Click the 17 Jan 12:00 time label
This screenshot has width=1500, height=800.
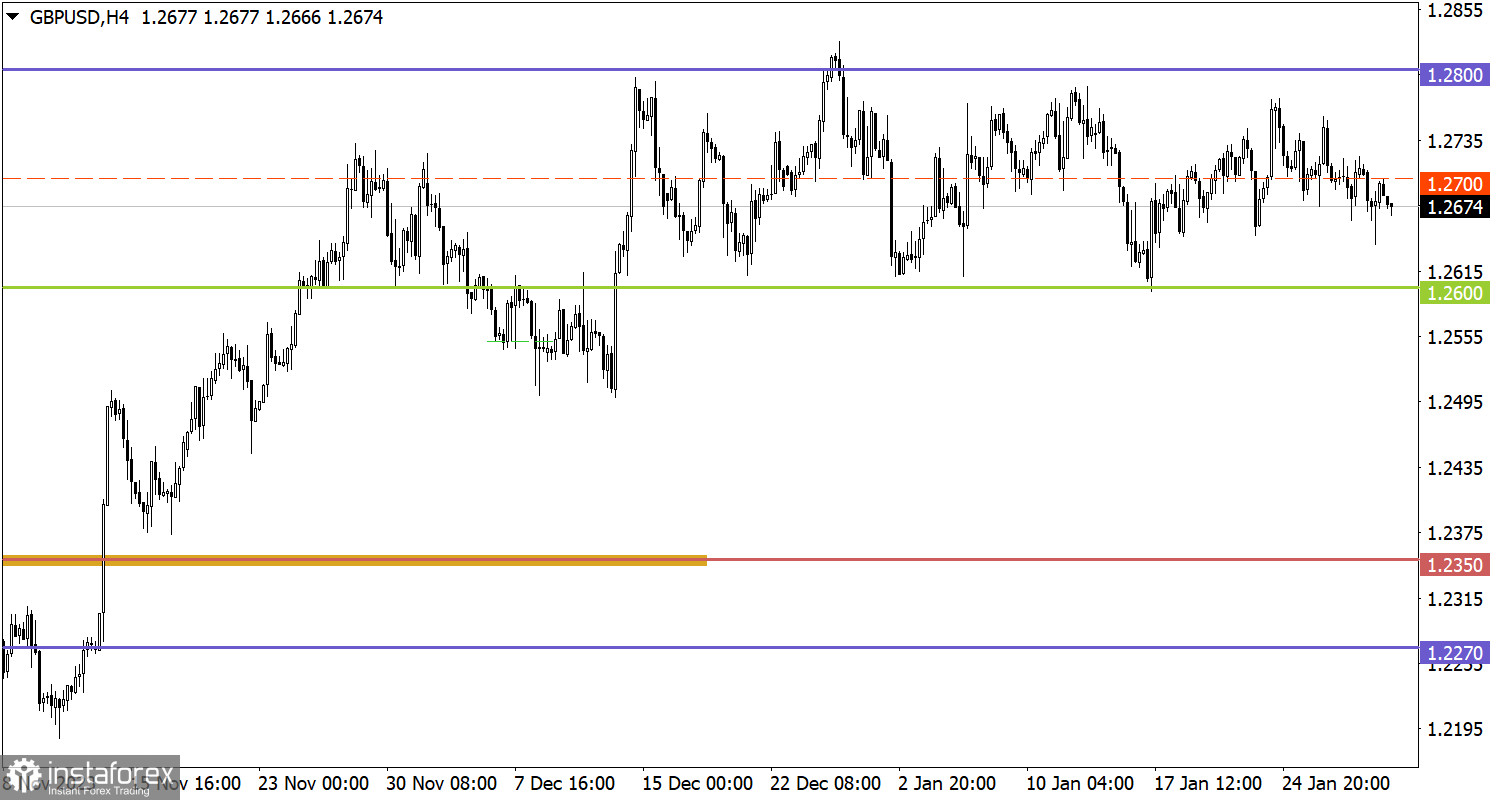tap(1209, 782)
